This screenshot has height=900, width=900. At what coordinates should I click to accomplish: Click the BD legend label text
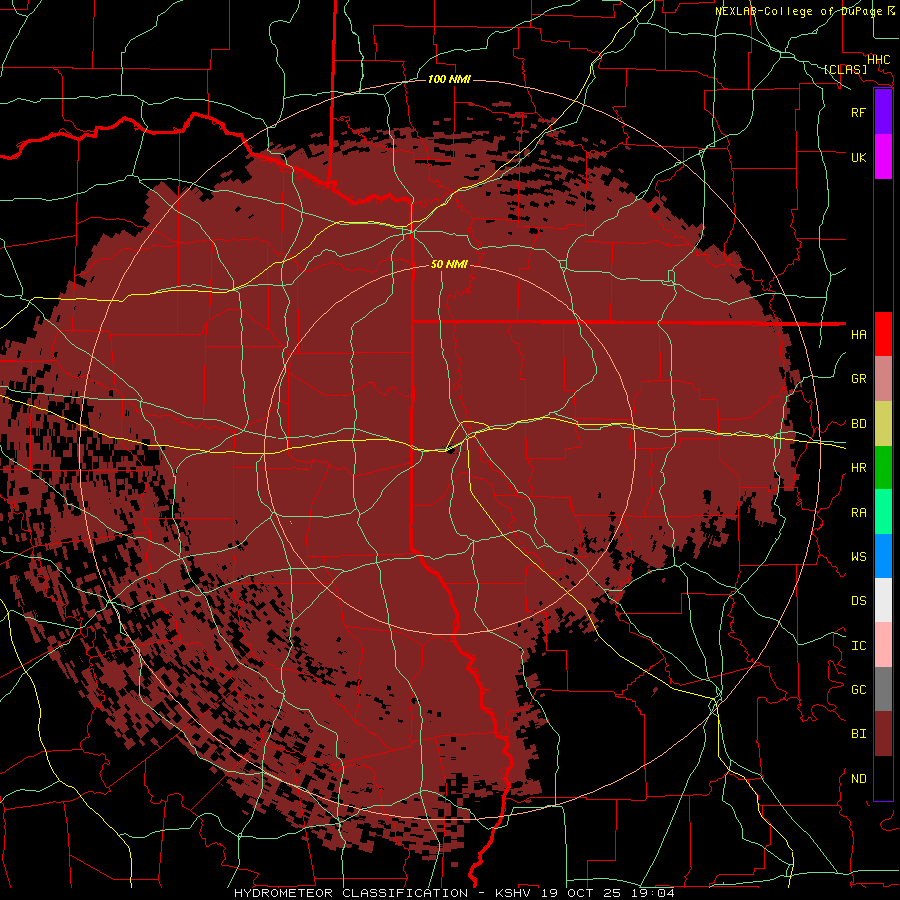(x=858, y=424)
